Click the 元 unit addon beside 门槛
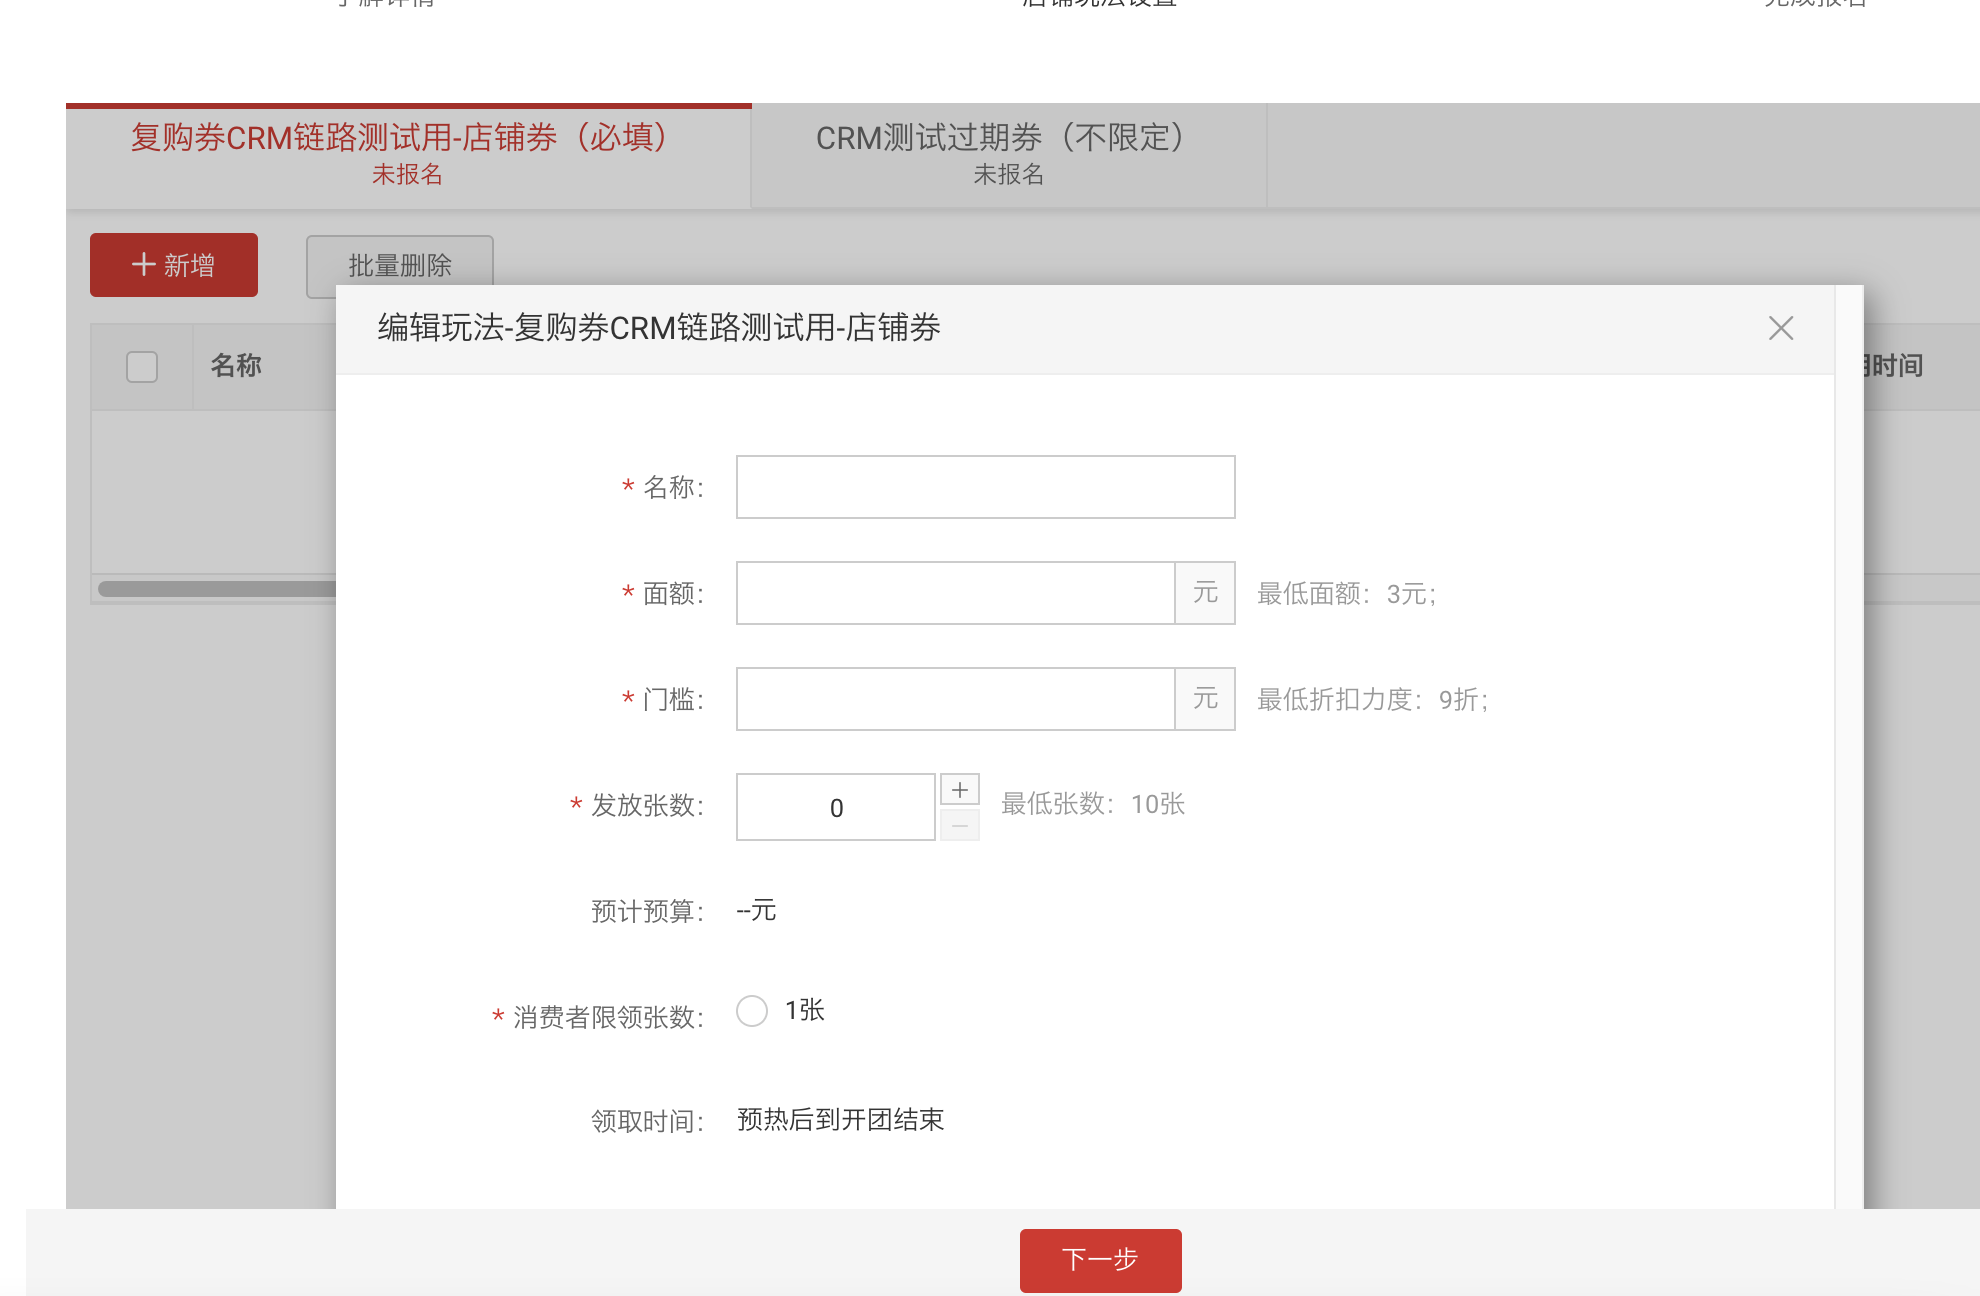1980x1296 pixels. 1205,699
